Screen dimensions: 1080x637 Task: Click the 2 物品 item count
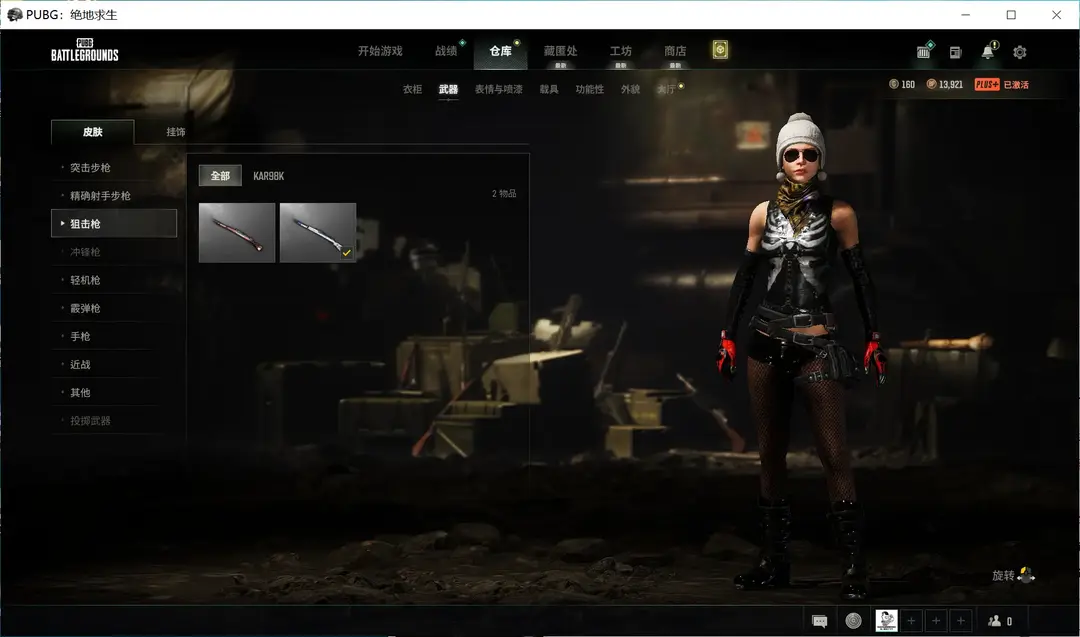pos(504,194)
